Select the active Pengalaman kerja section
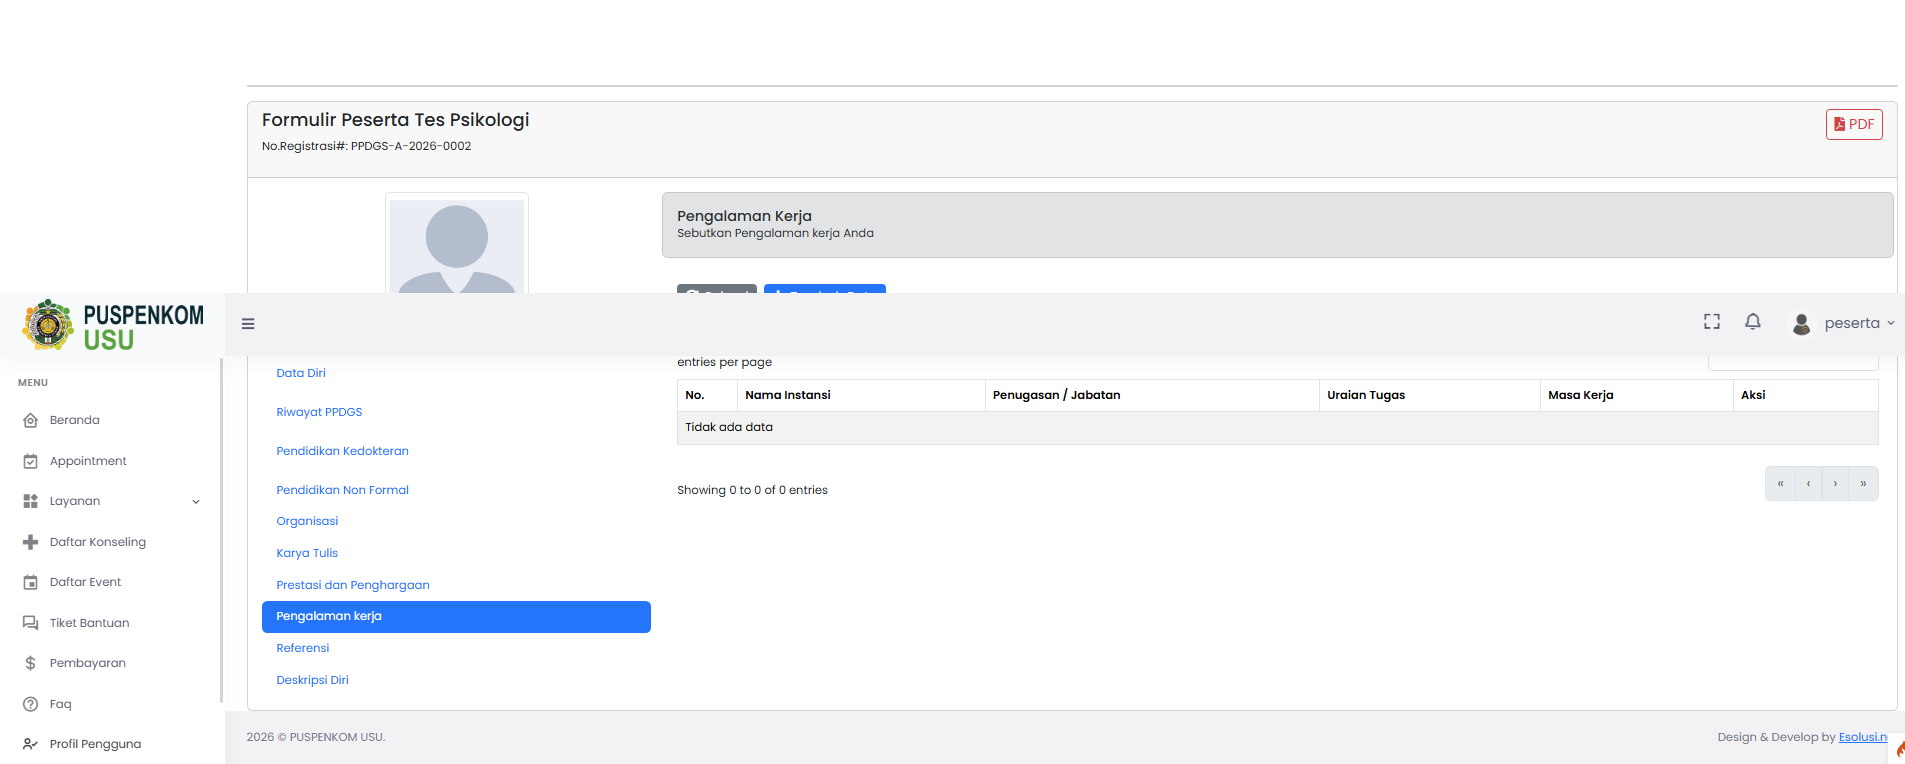 [x=456, y=617]
